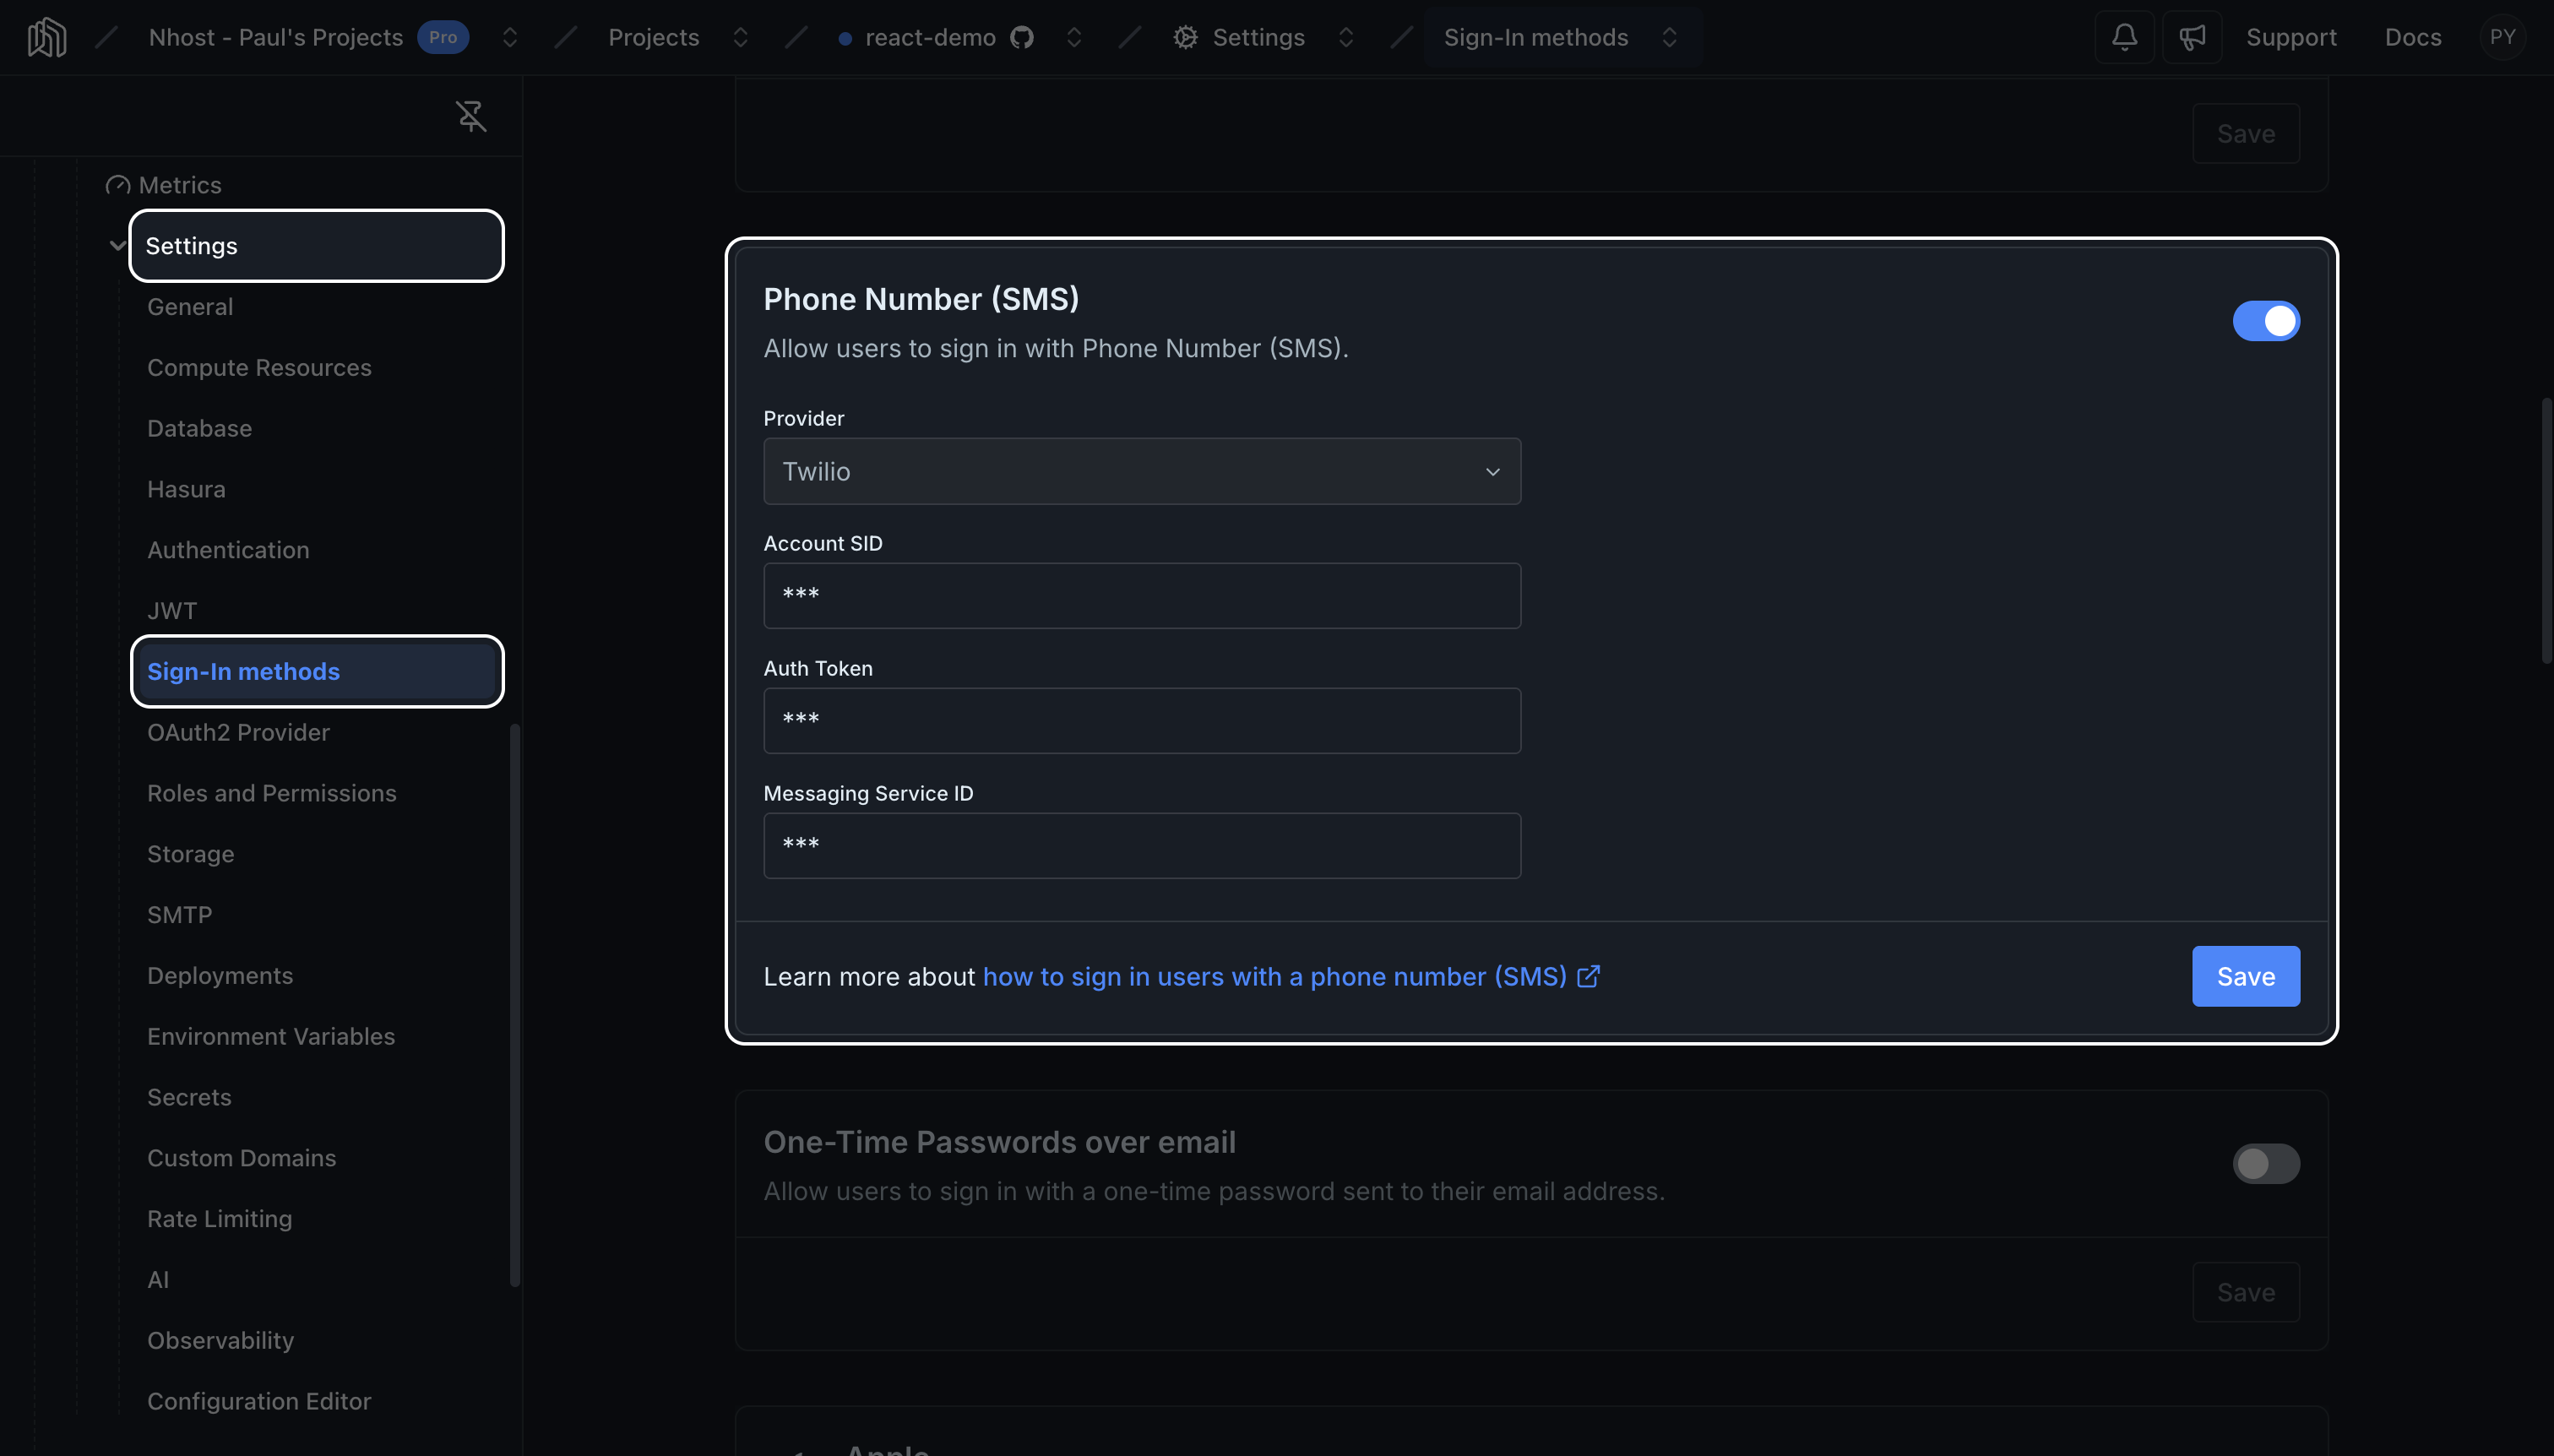Screen dimensions: 2554x1456
Task: Click the Nhost logo icon
Action: (x=47, y=37)
